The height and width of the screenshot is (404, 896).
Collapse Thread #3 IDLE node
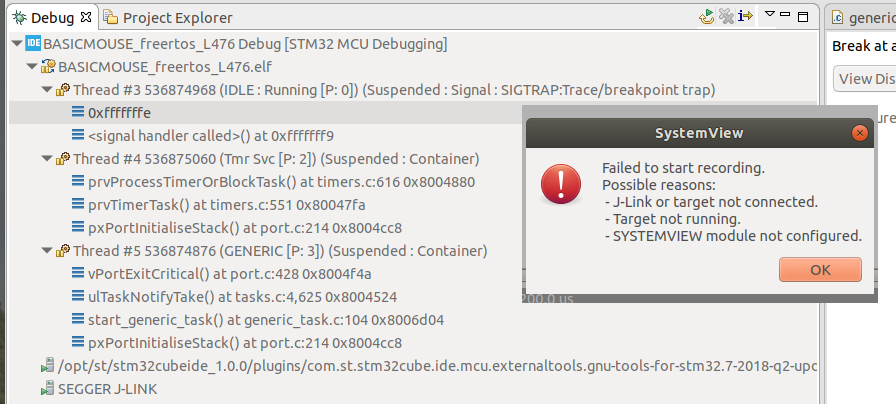[x=47, y=90]
